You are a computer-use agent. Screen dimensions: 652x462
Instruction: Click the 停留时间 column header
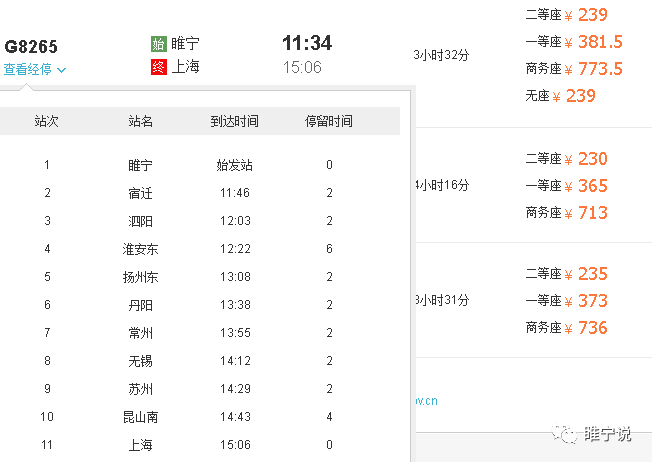coord(329,121)
